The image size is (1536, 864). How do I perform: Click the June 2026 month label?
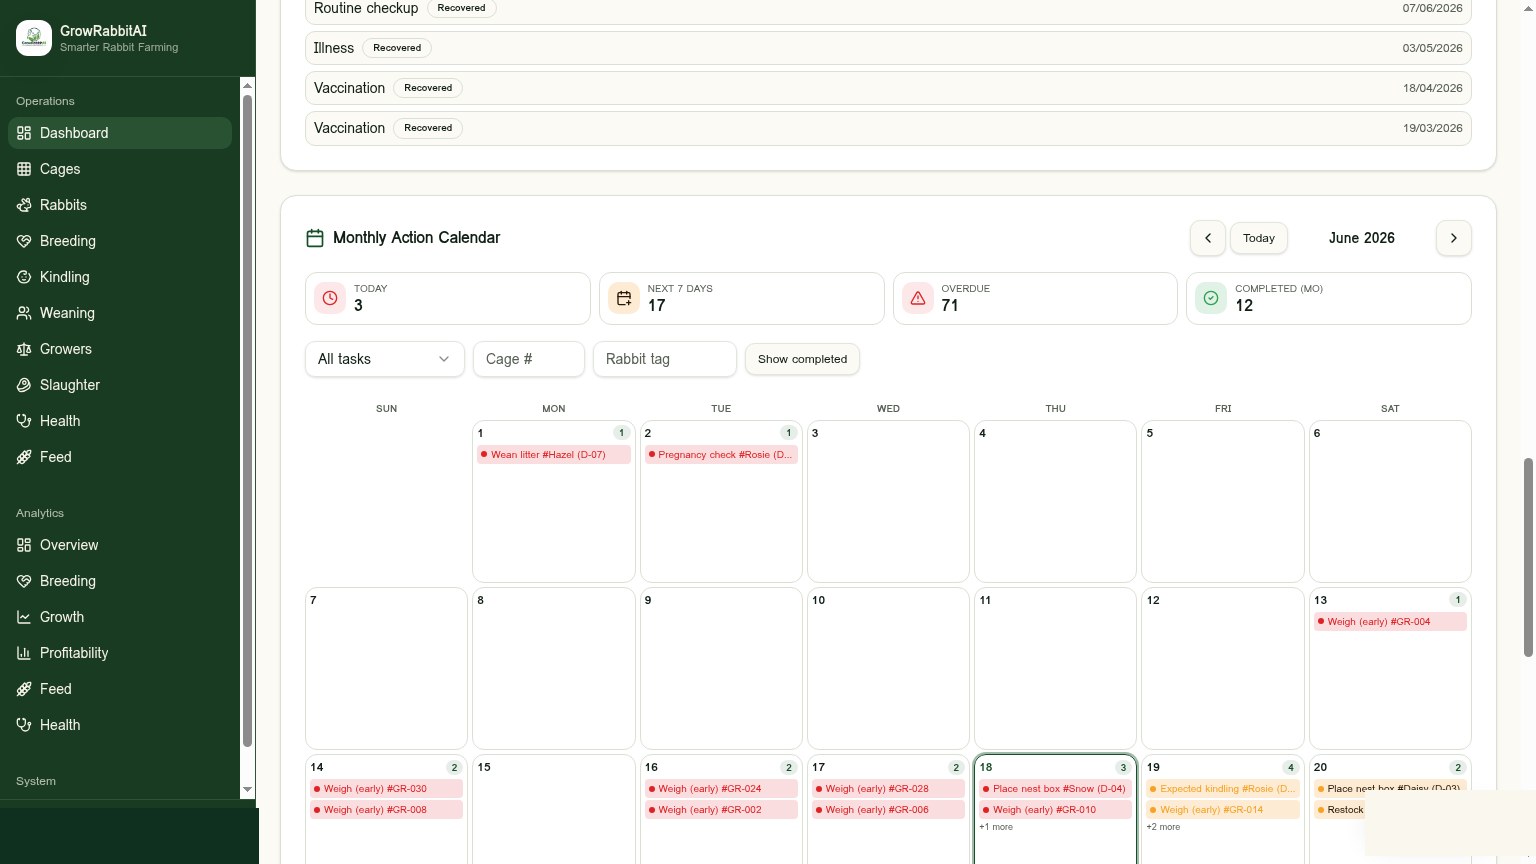[1361, 238]
